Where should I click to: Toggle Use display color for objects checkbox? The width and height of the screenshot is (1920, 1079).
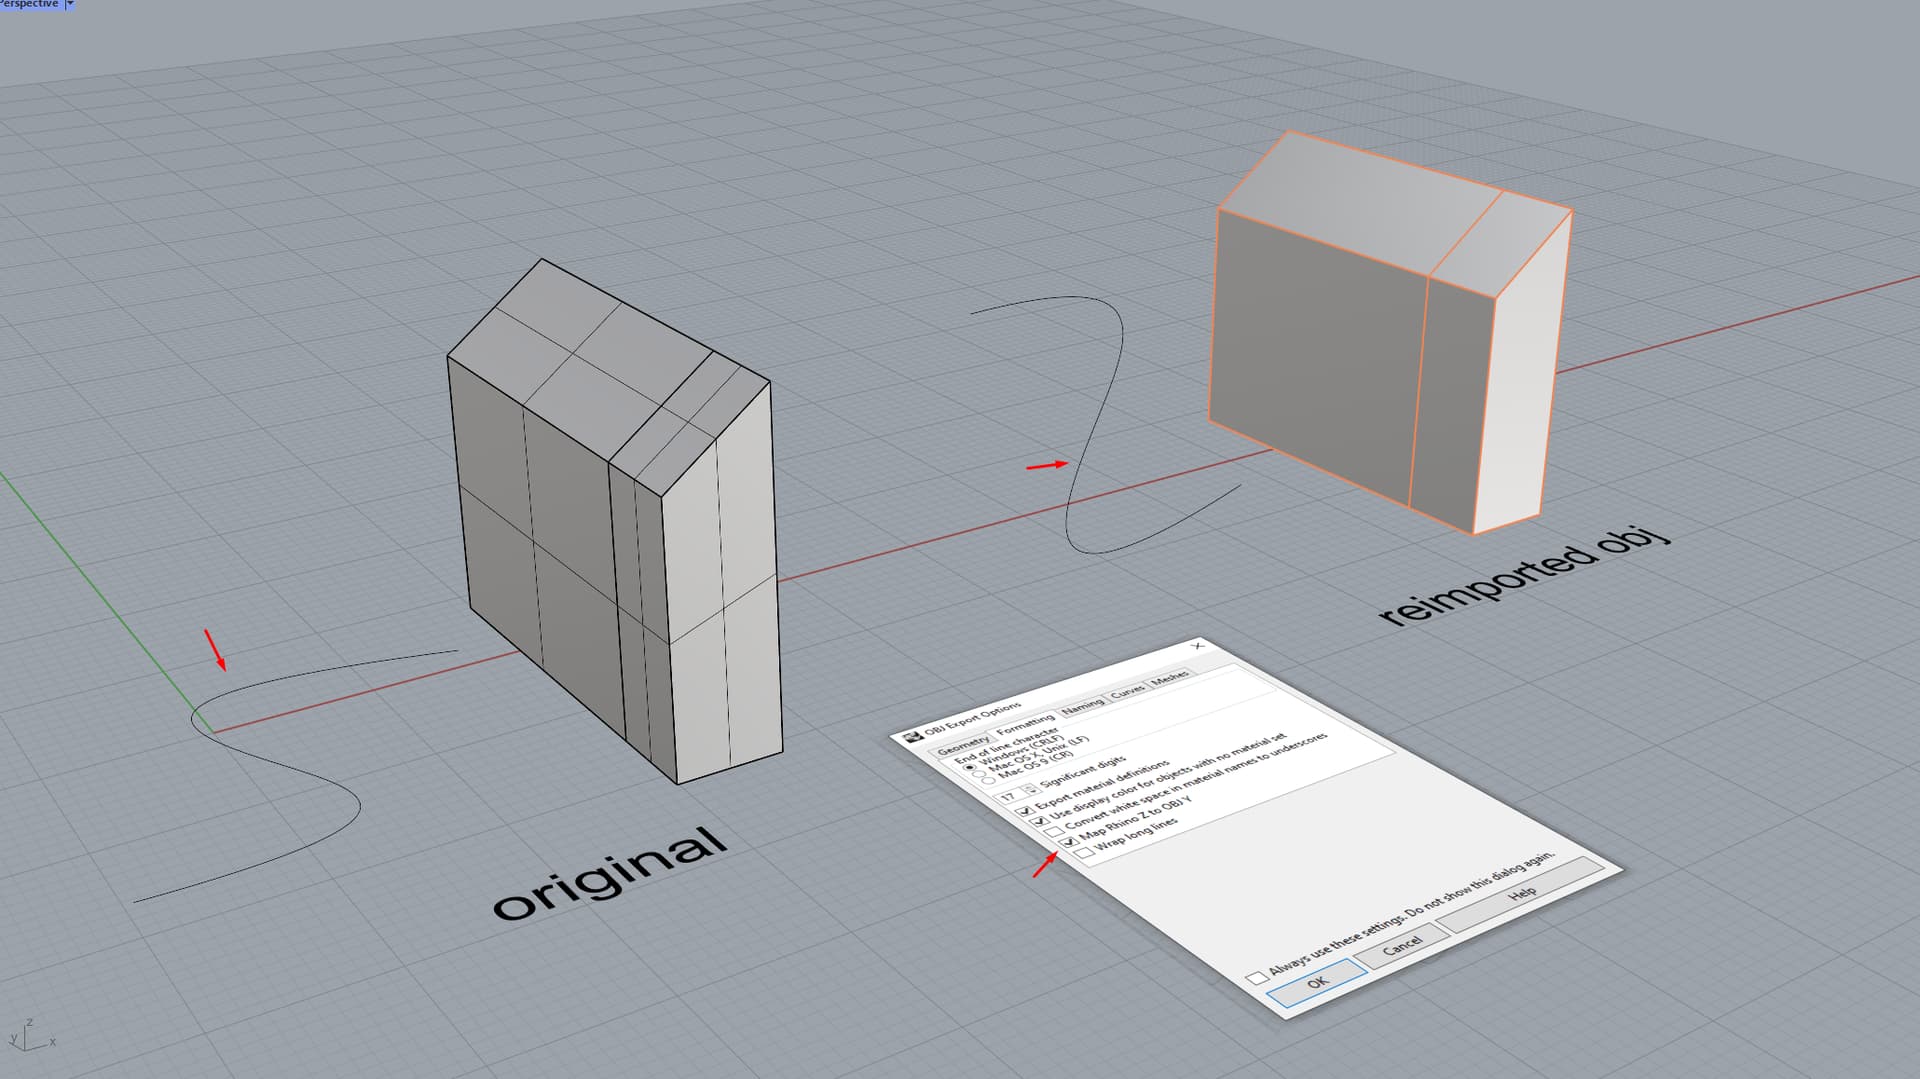coord(1038,821)
